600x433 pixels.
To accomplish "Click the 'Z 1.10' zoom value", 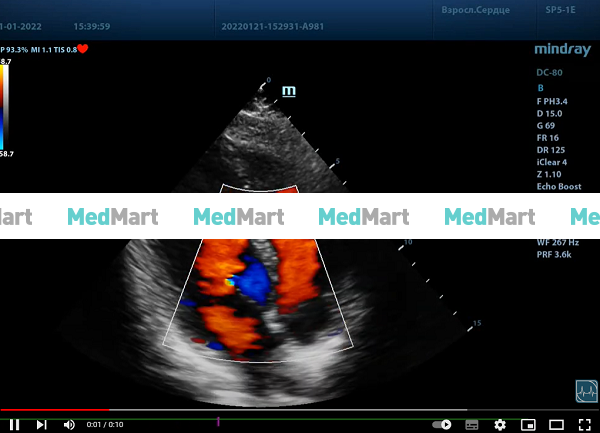I will pos(549,174).
